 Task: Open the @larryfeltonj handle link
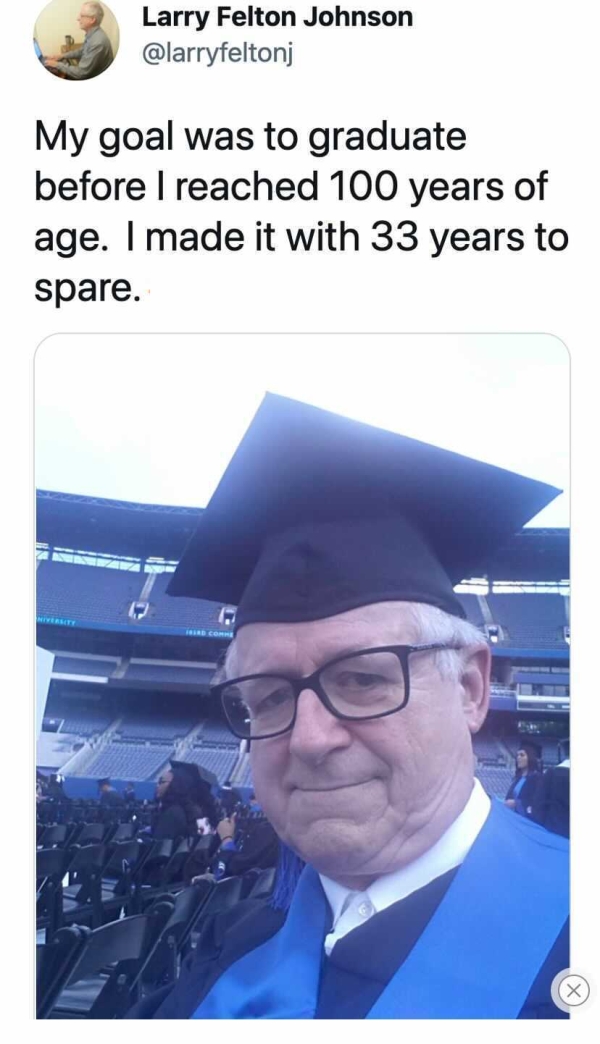click(x=217, y=53)
